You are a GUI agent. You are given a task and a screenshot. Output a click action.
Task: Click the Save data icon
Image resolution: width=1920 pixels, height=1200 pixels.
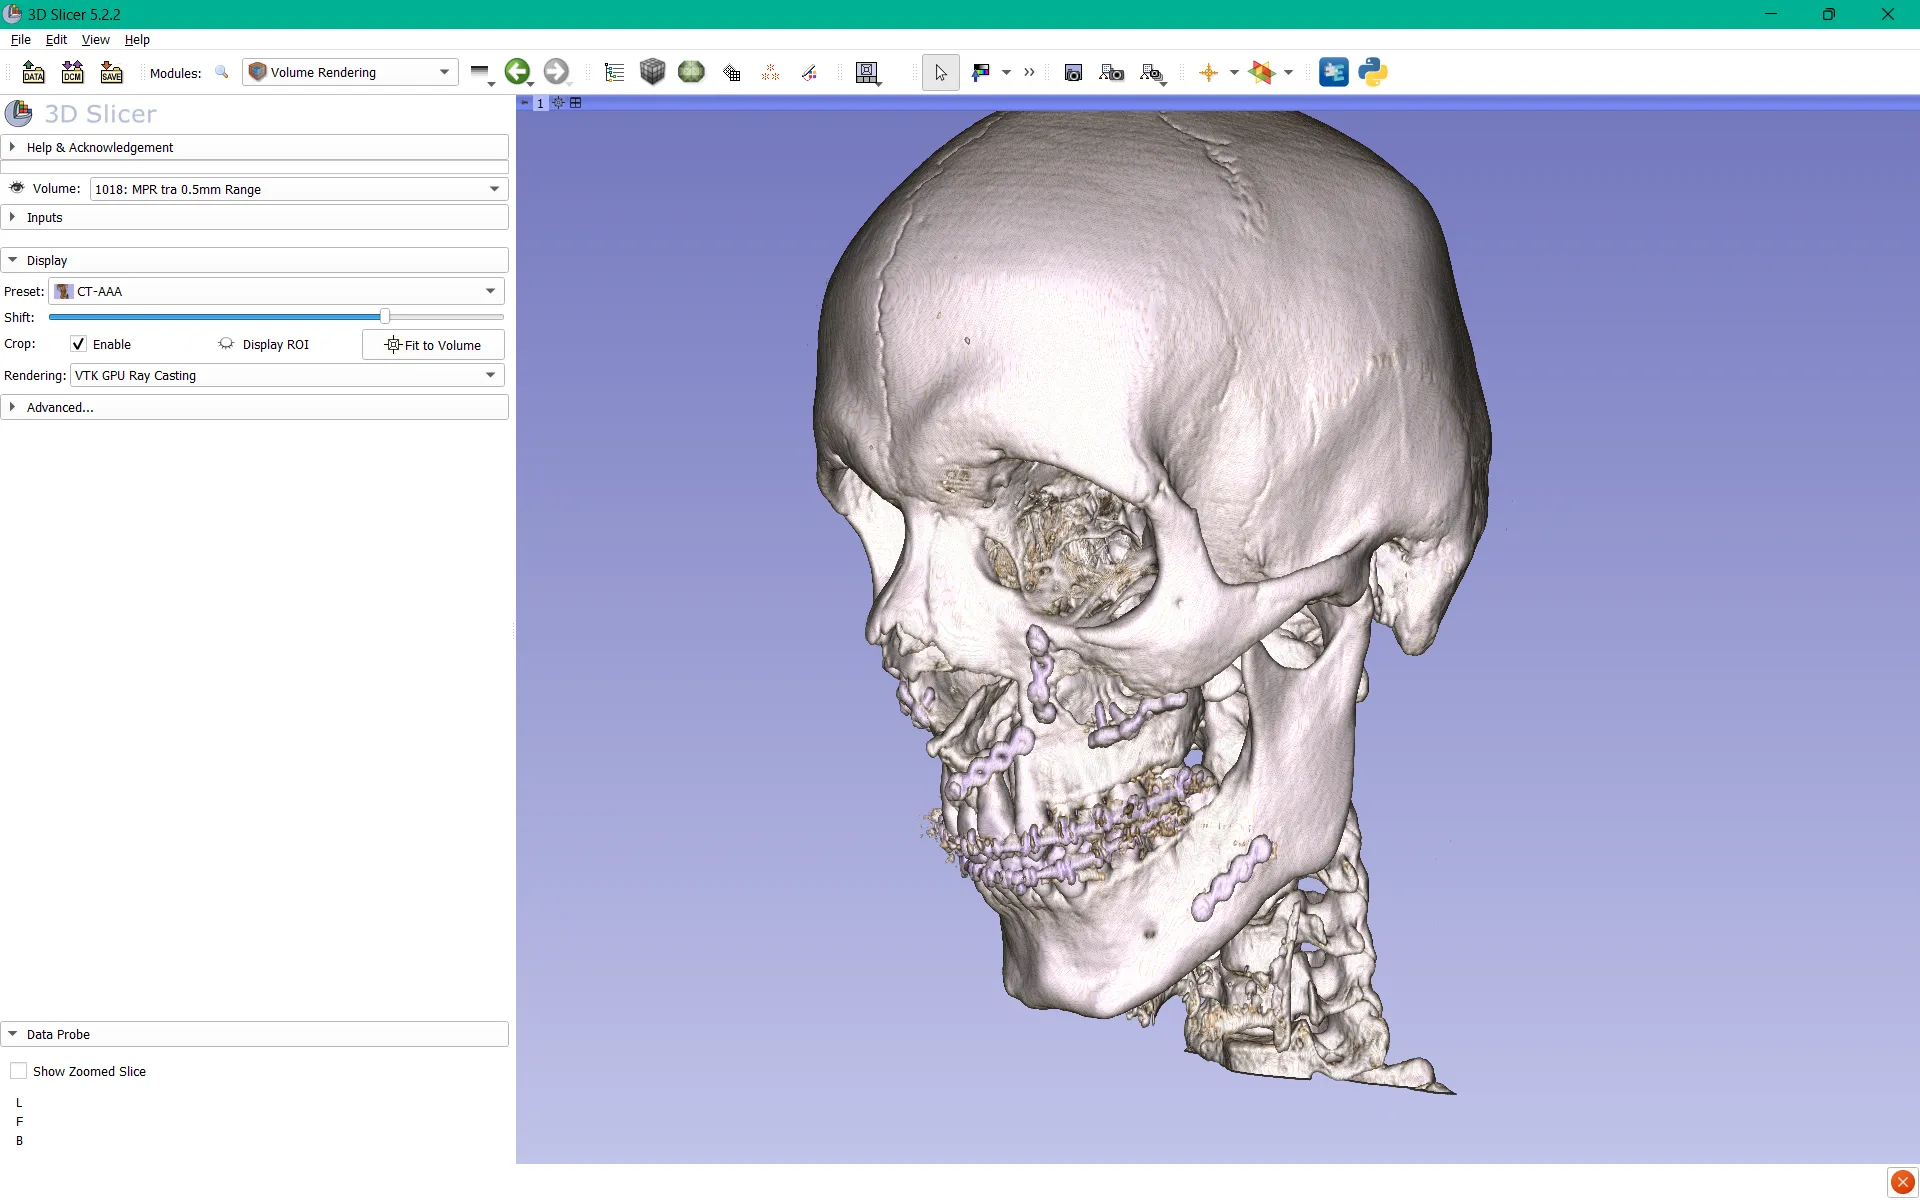click(x=111, y=72)
